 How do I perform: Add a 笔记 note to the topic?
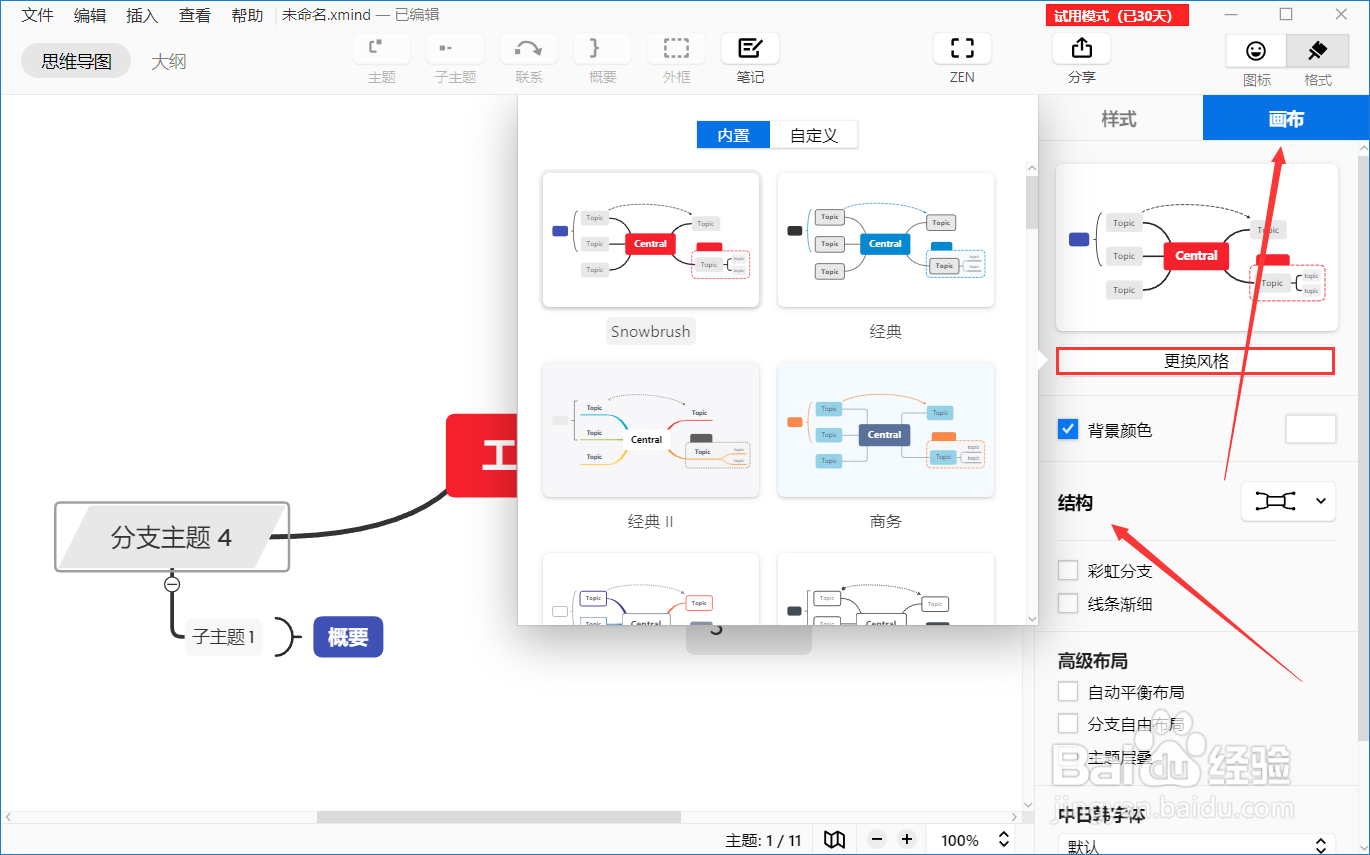pyautogui.click(x=750, y=47)
